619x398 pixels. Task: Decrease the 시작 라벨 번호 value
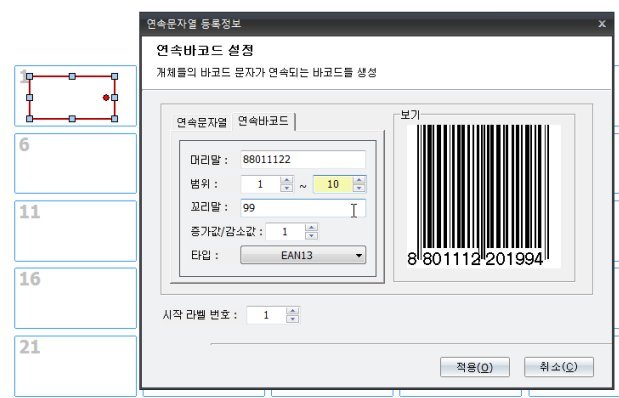coord(293,319)
